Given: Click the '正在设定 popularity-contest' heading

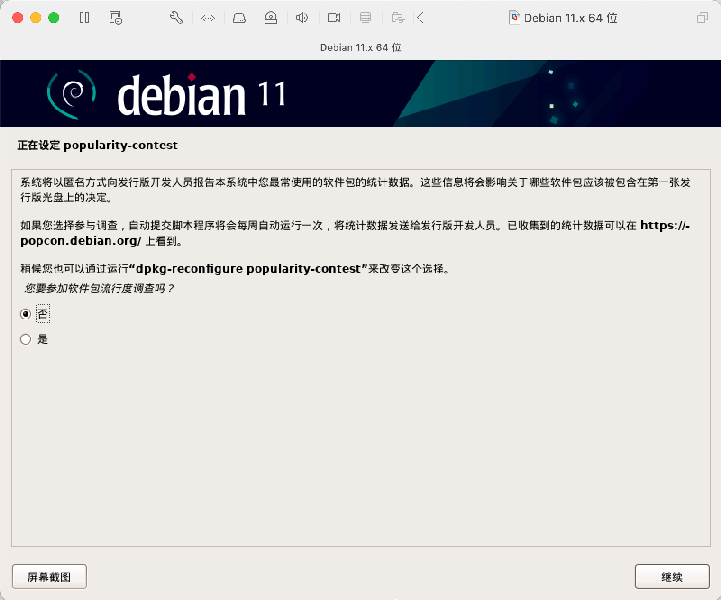Looking at the screenshot, I should coord(97,145).
